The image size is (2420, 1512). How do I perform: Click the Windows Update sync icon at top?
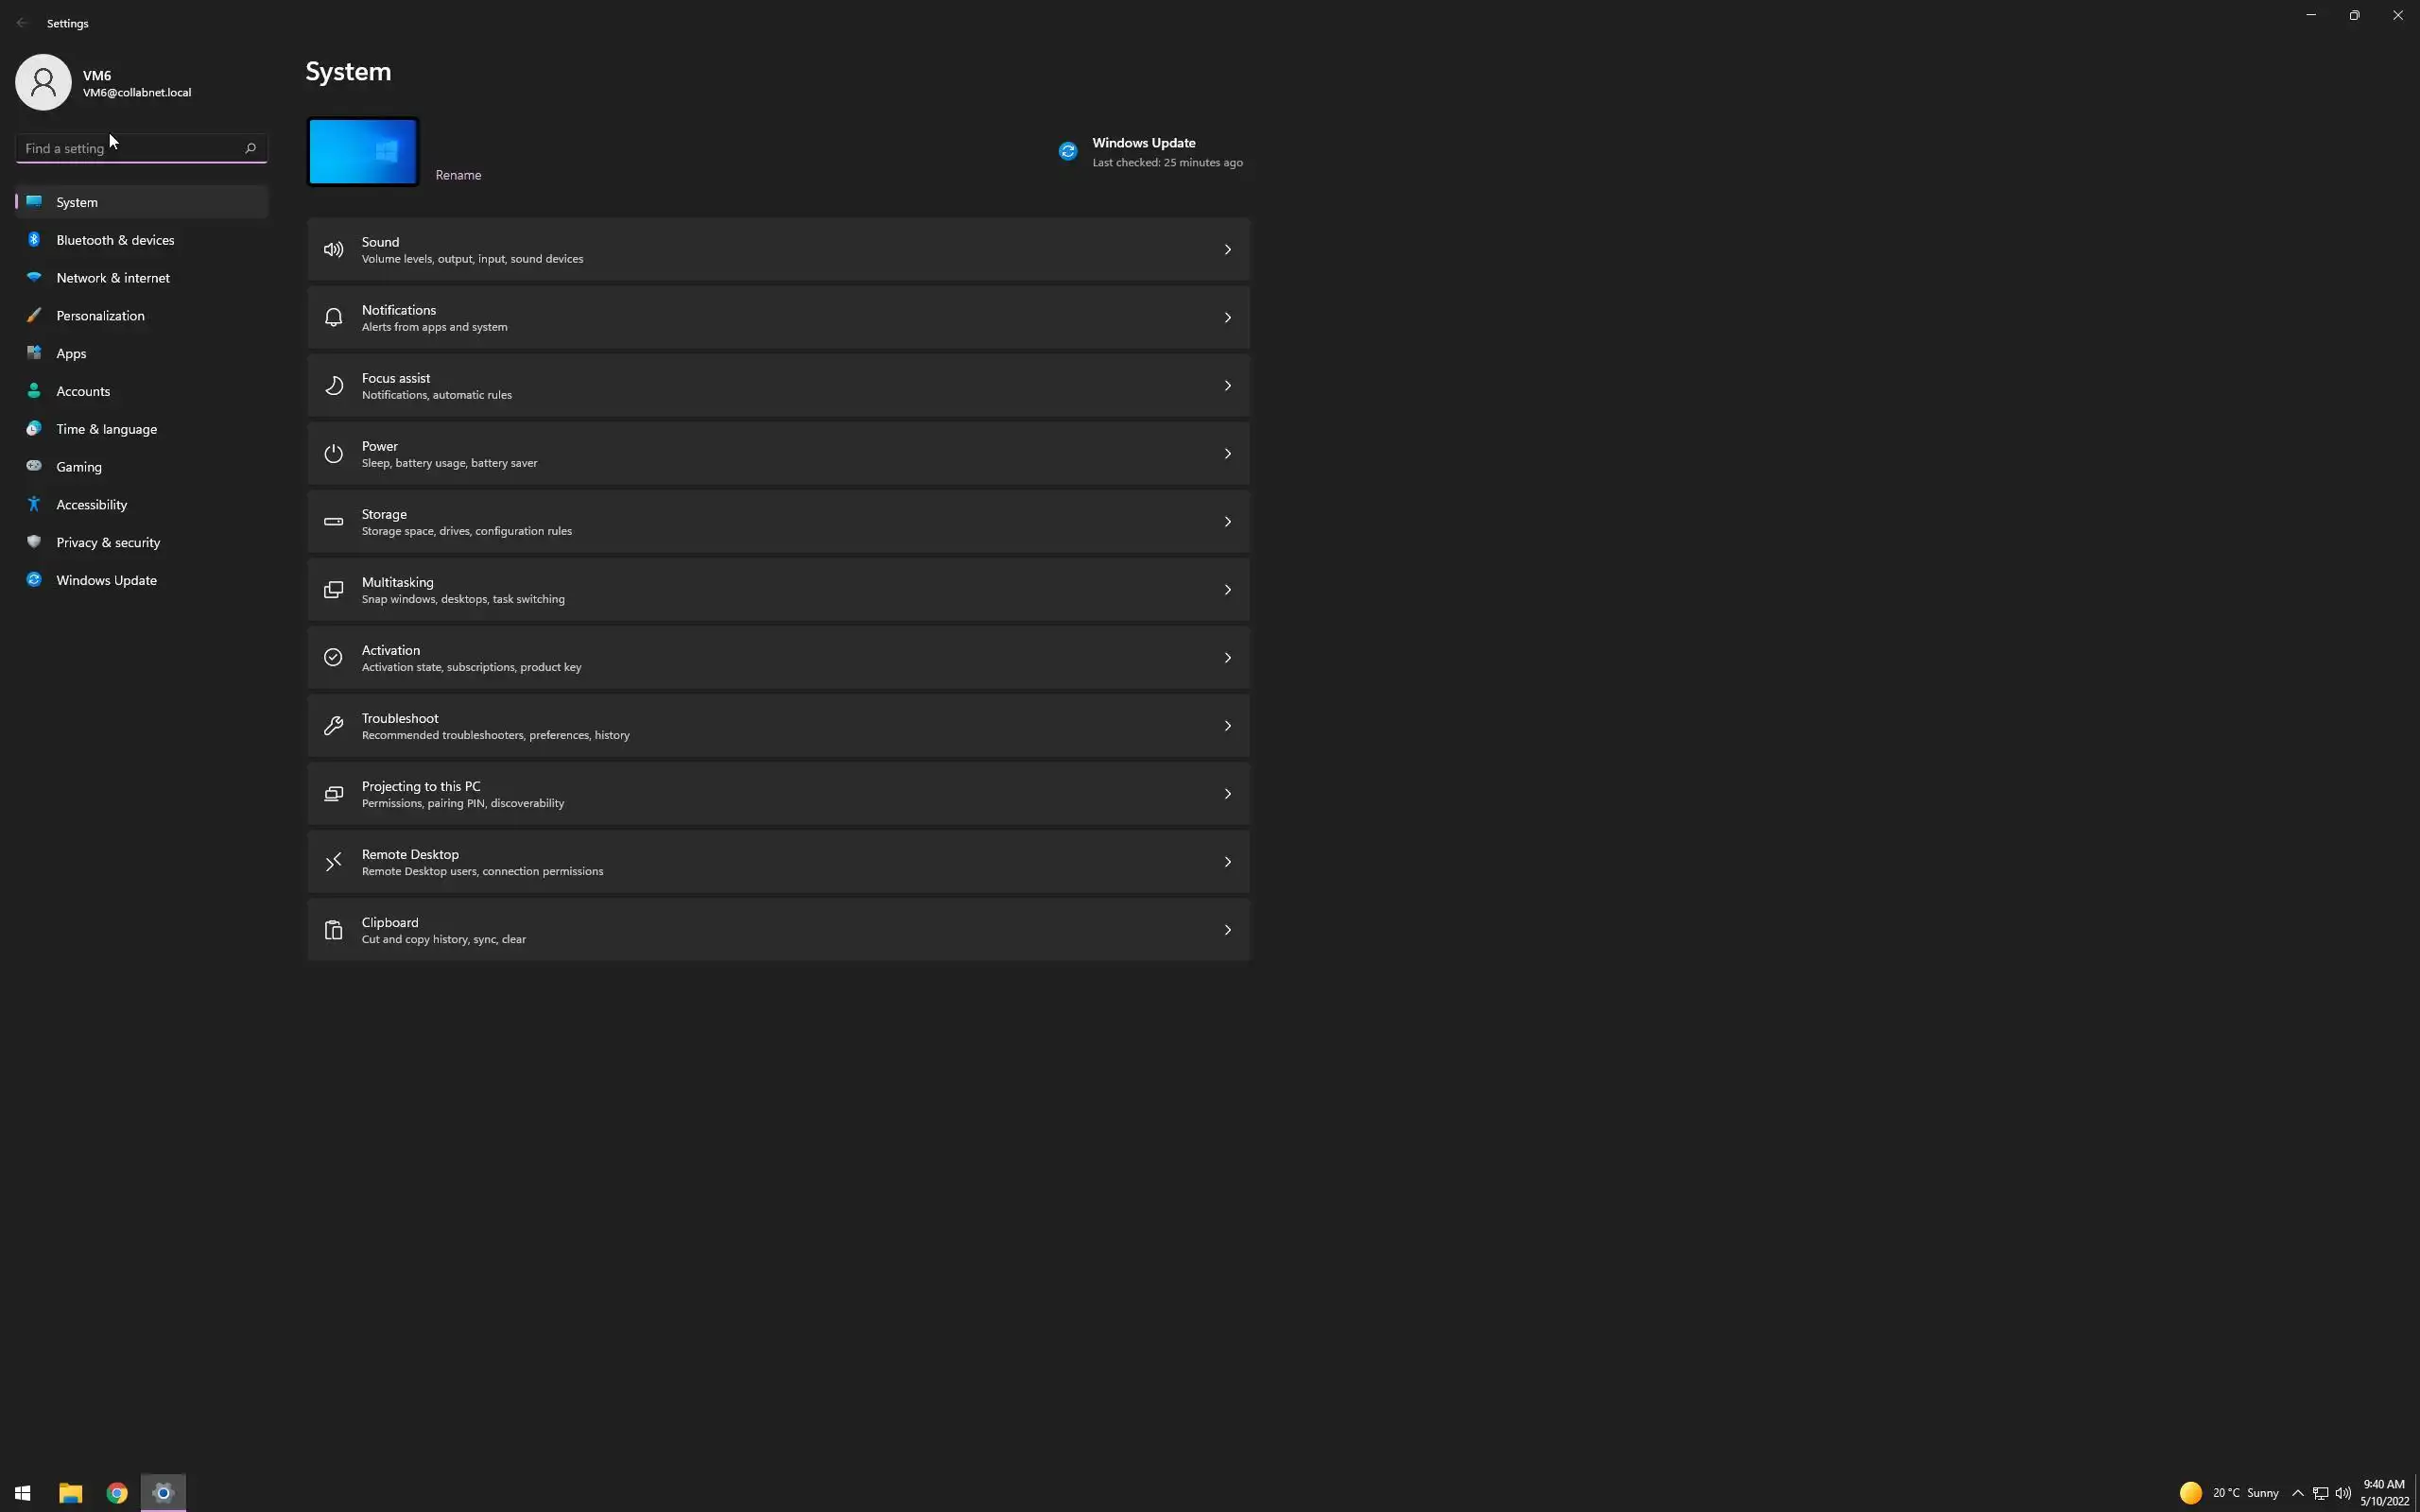coord(1067,151)
